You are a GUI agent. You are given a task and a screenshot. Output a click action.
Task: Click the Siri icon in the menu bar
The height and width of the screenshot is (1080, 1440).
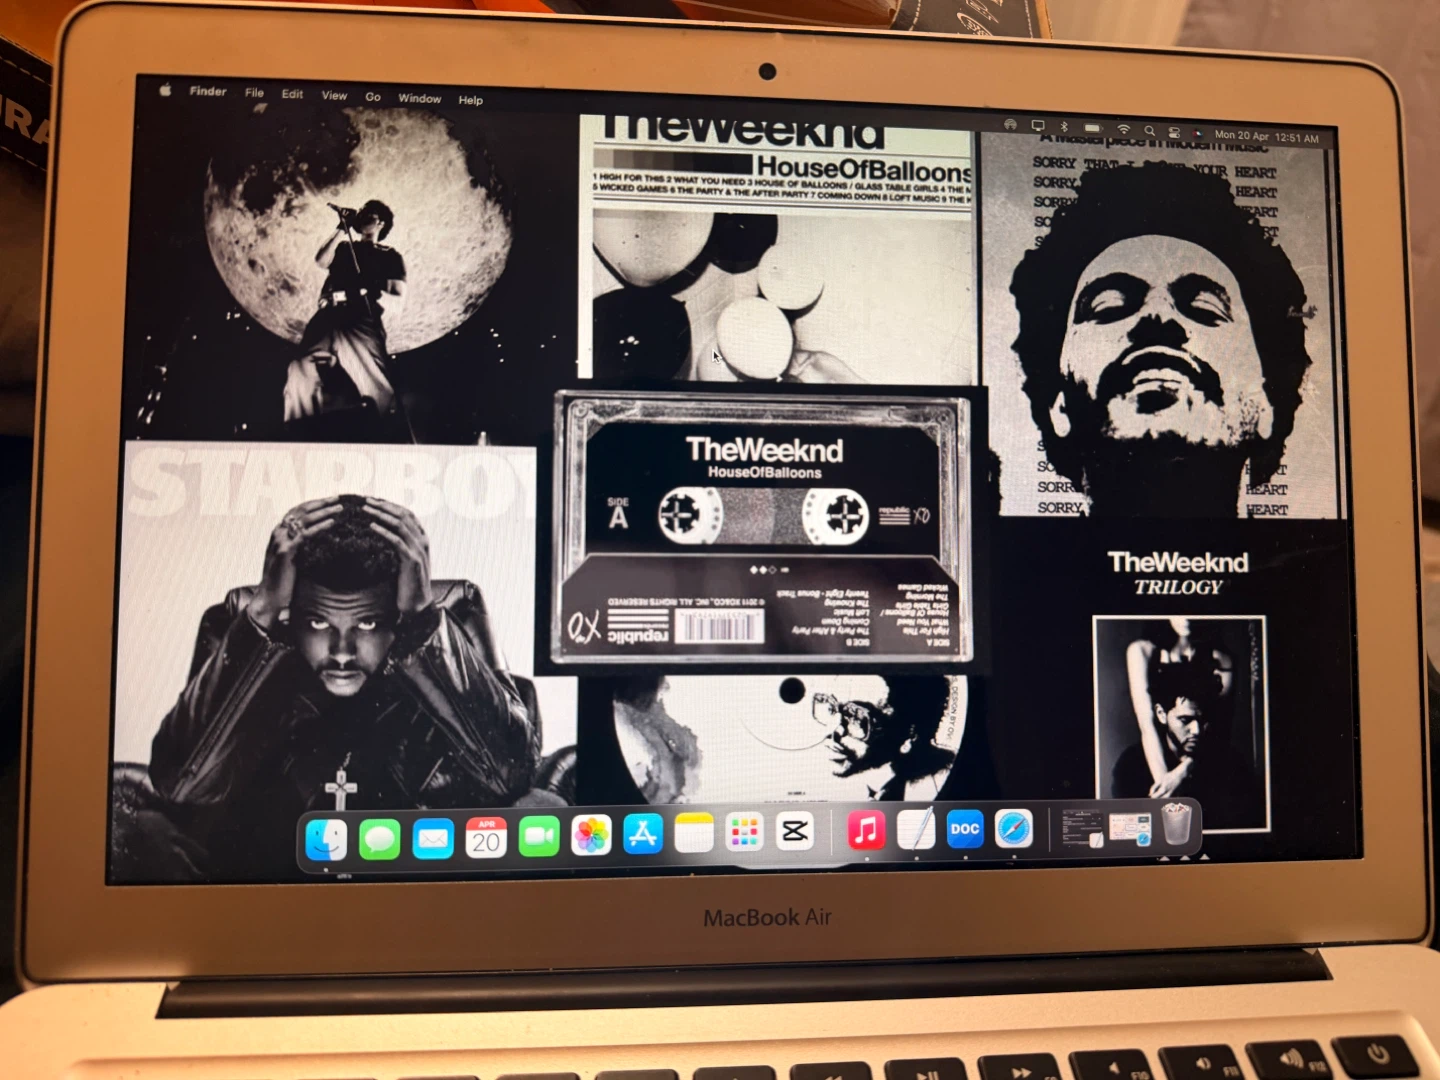click(1198, 132)
